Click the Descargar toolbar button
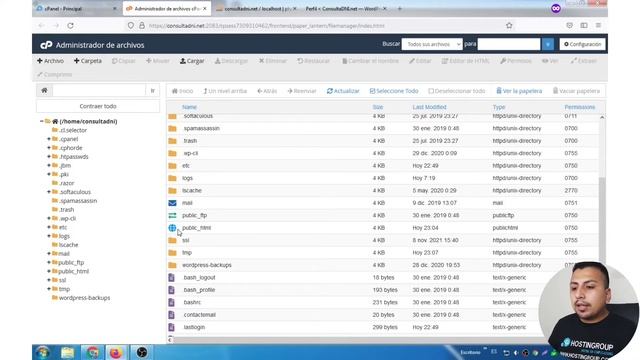Viewport: 640px width, 360px height. coord(231,61)
